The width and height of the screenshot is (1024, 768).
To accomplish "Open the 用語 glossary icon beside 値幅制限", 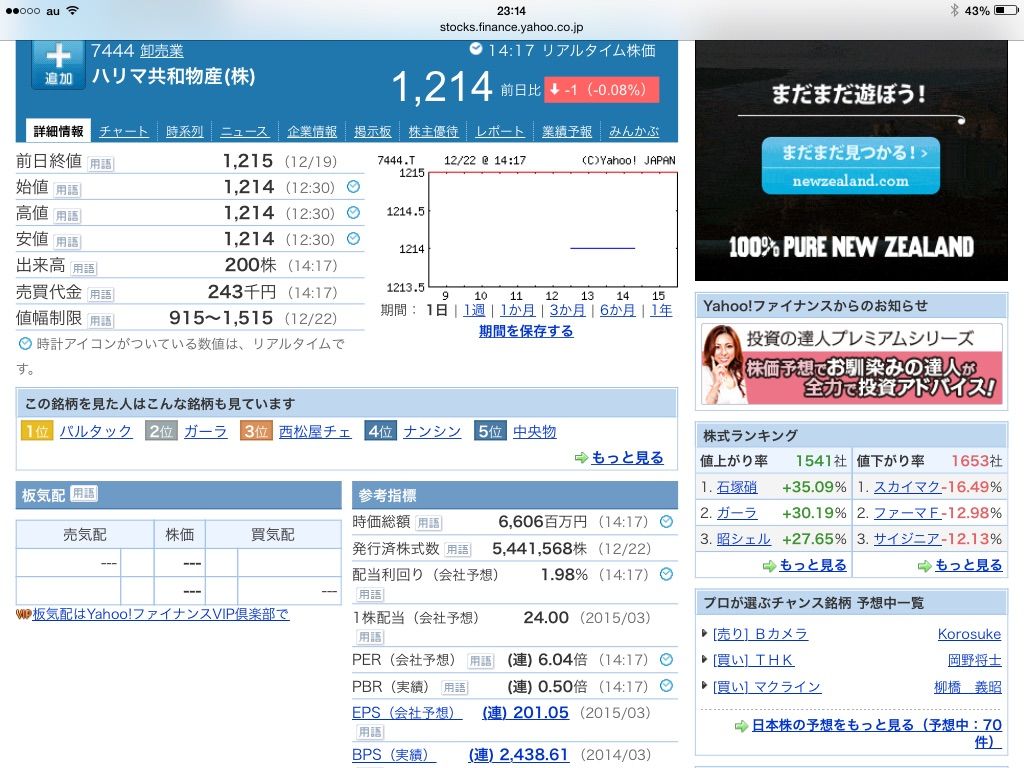I will coord(101,321).
